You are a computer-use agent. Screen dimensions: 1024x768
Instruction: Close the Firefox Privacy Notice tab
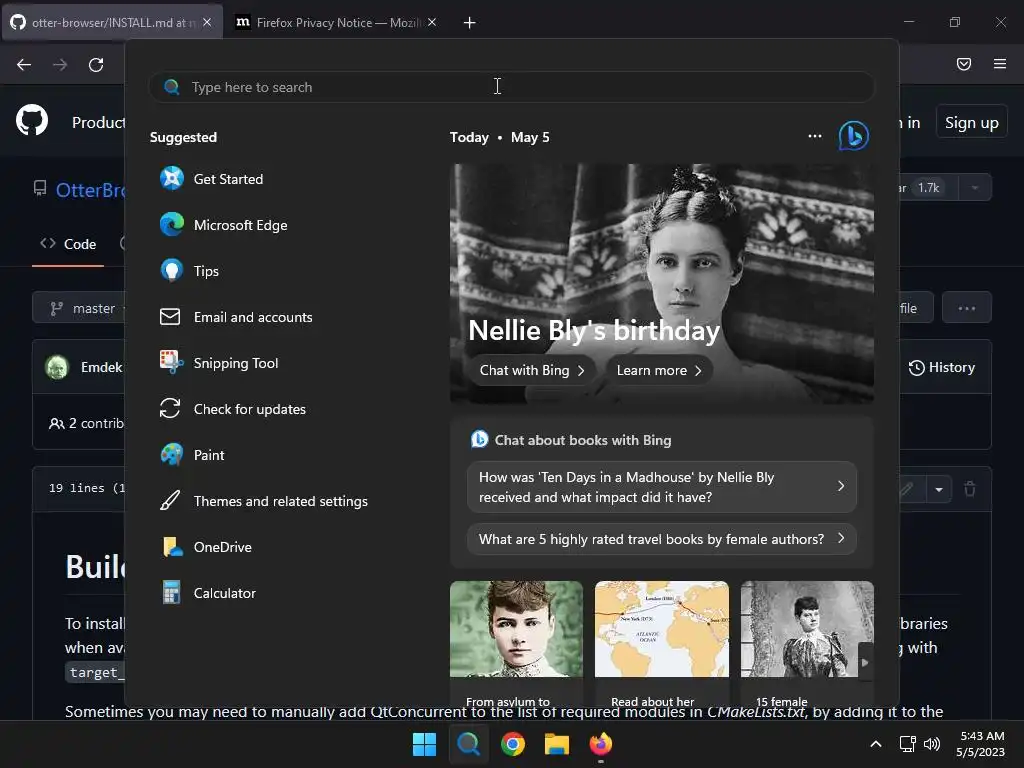click(432, 23)
